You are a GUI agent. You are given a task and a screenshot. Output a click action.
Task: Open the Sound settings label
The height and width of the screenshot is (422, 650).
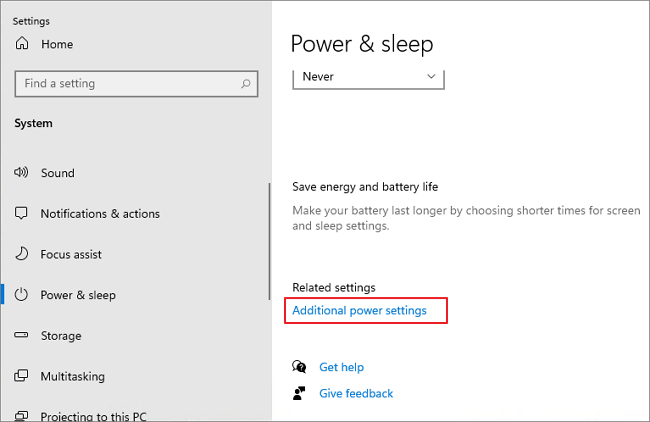(58, 173)
